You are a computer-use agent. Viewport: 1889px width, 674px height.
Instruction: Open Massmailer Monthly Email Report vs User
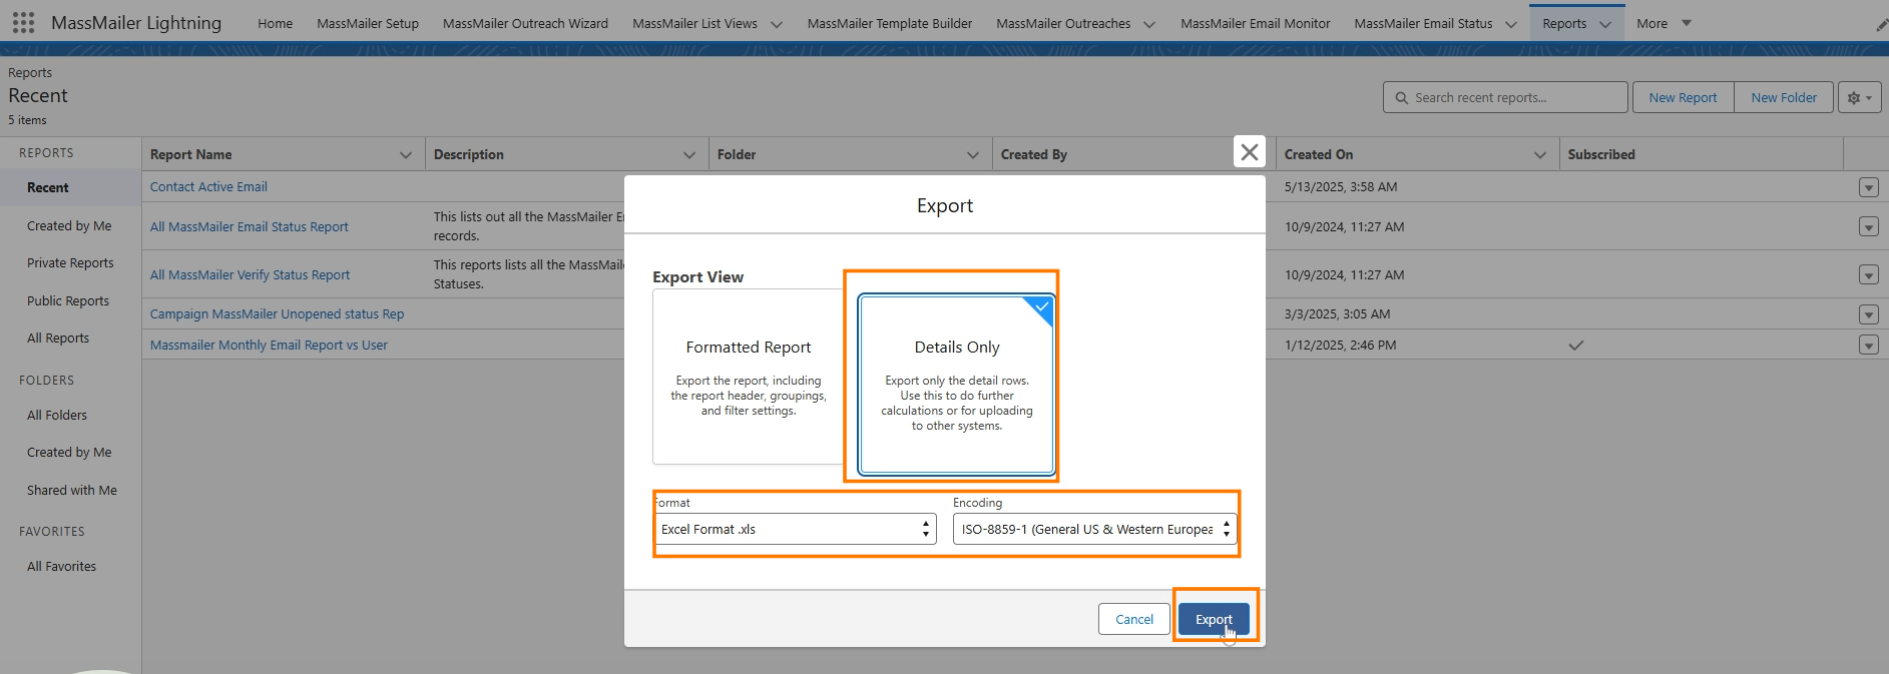pyautogui.click(x=269, y=345)
